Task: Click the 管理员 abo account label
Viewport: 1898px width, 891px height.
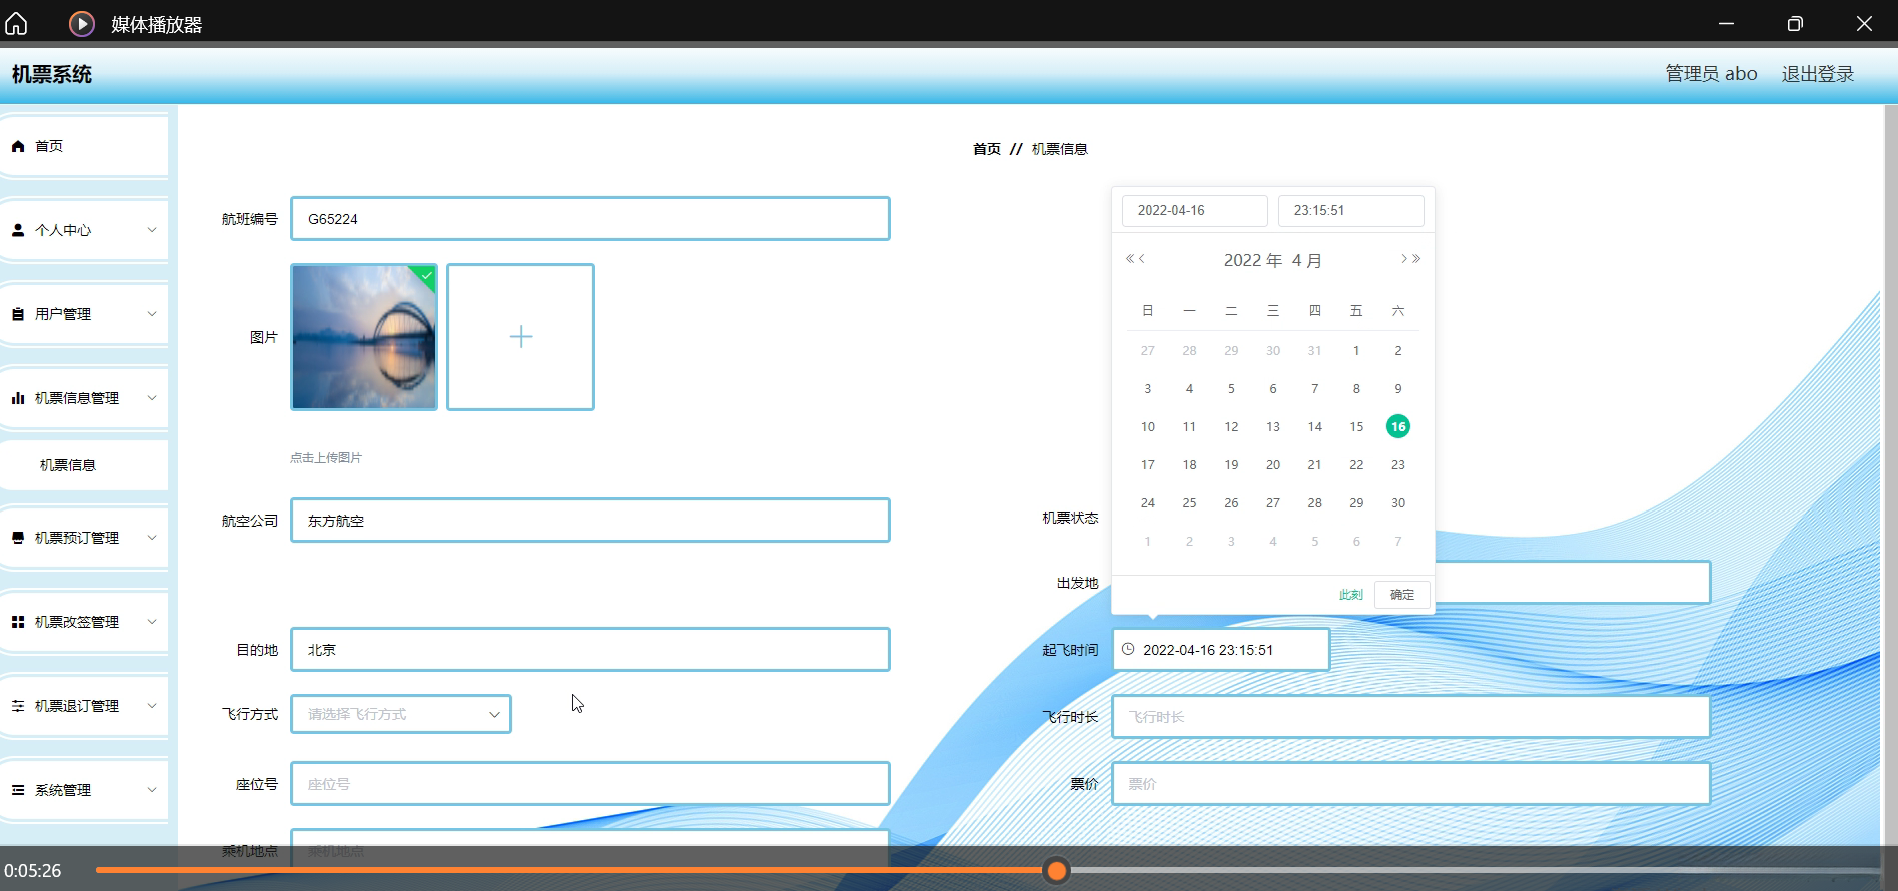Action: coord(1711,74)
